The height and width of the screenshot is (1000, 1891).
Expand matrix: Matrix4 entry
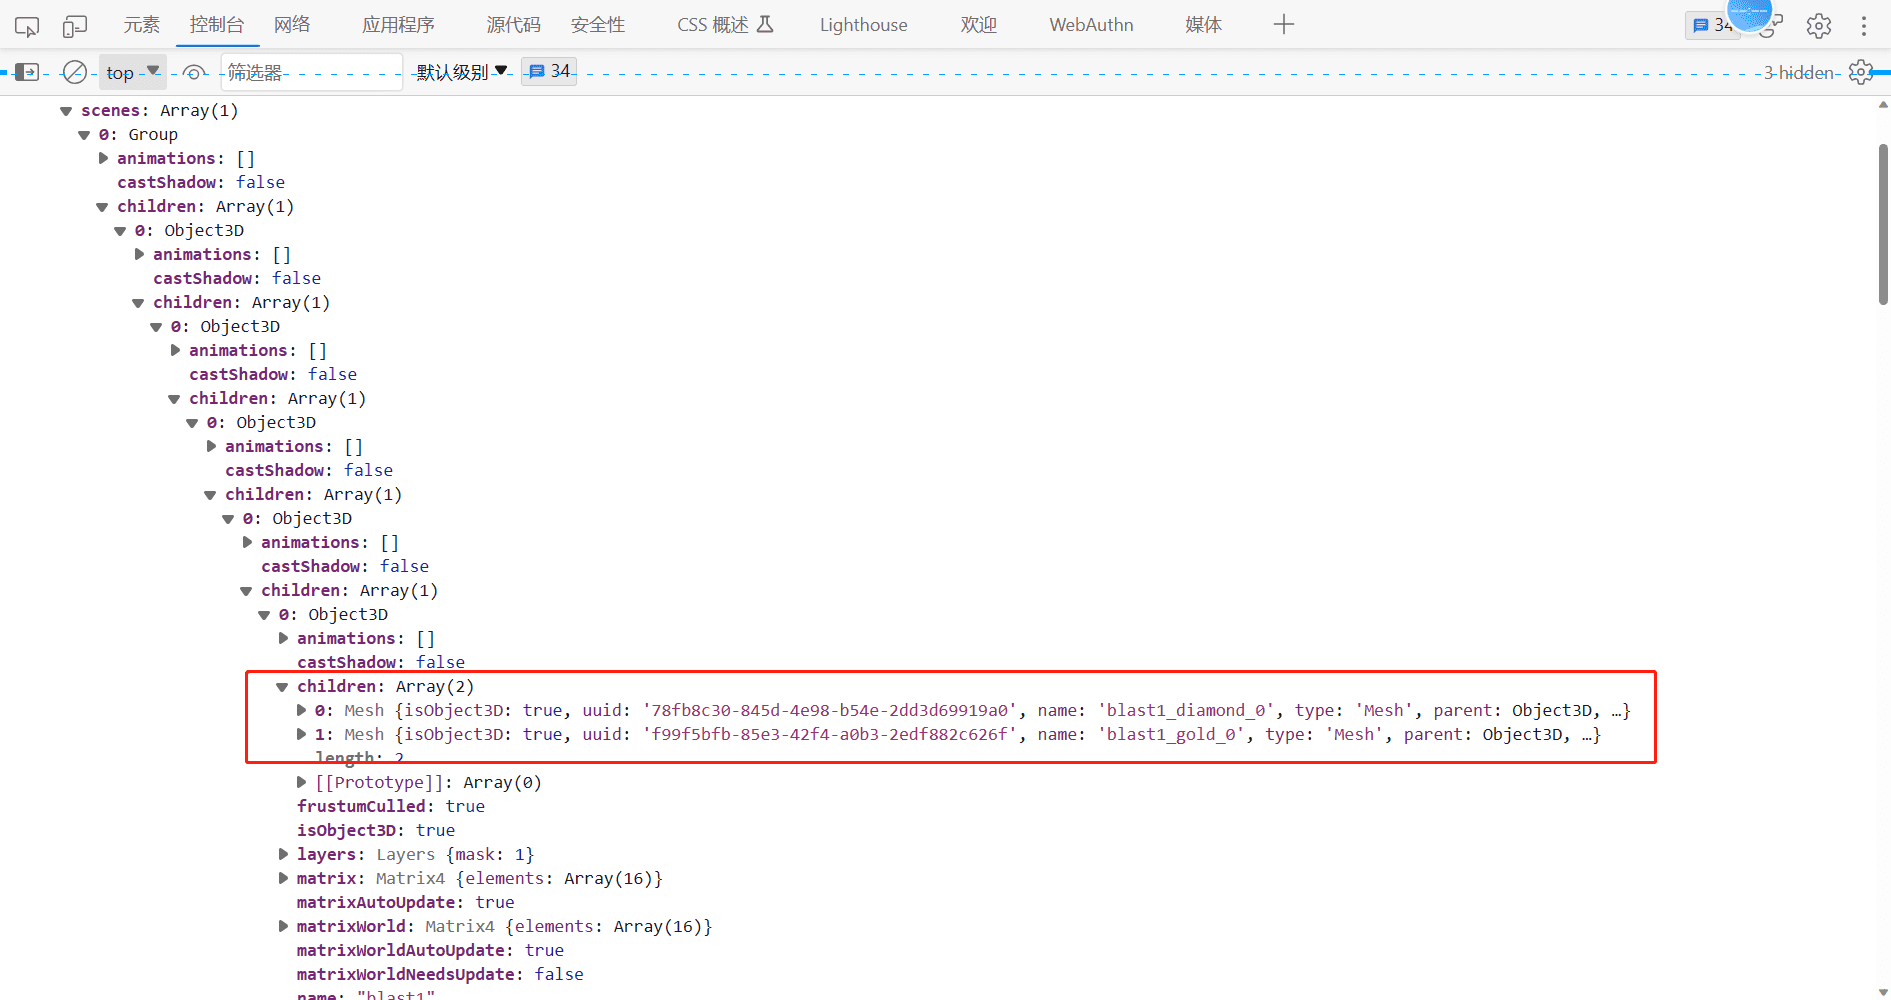[283, 879]
